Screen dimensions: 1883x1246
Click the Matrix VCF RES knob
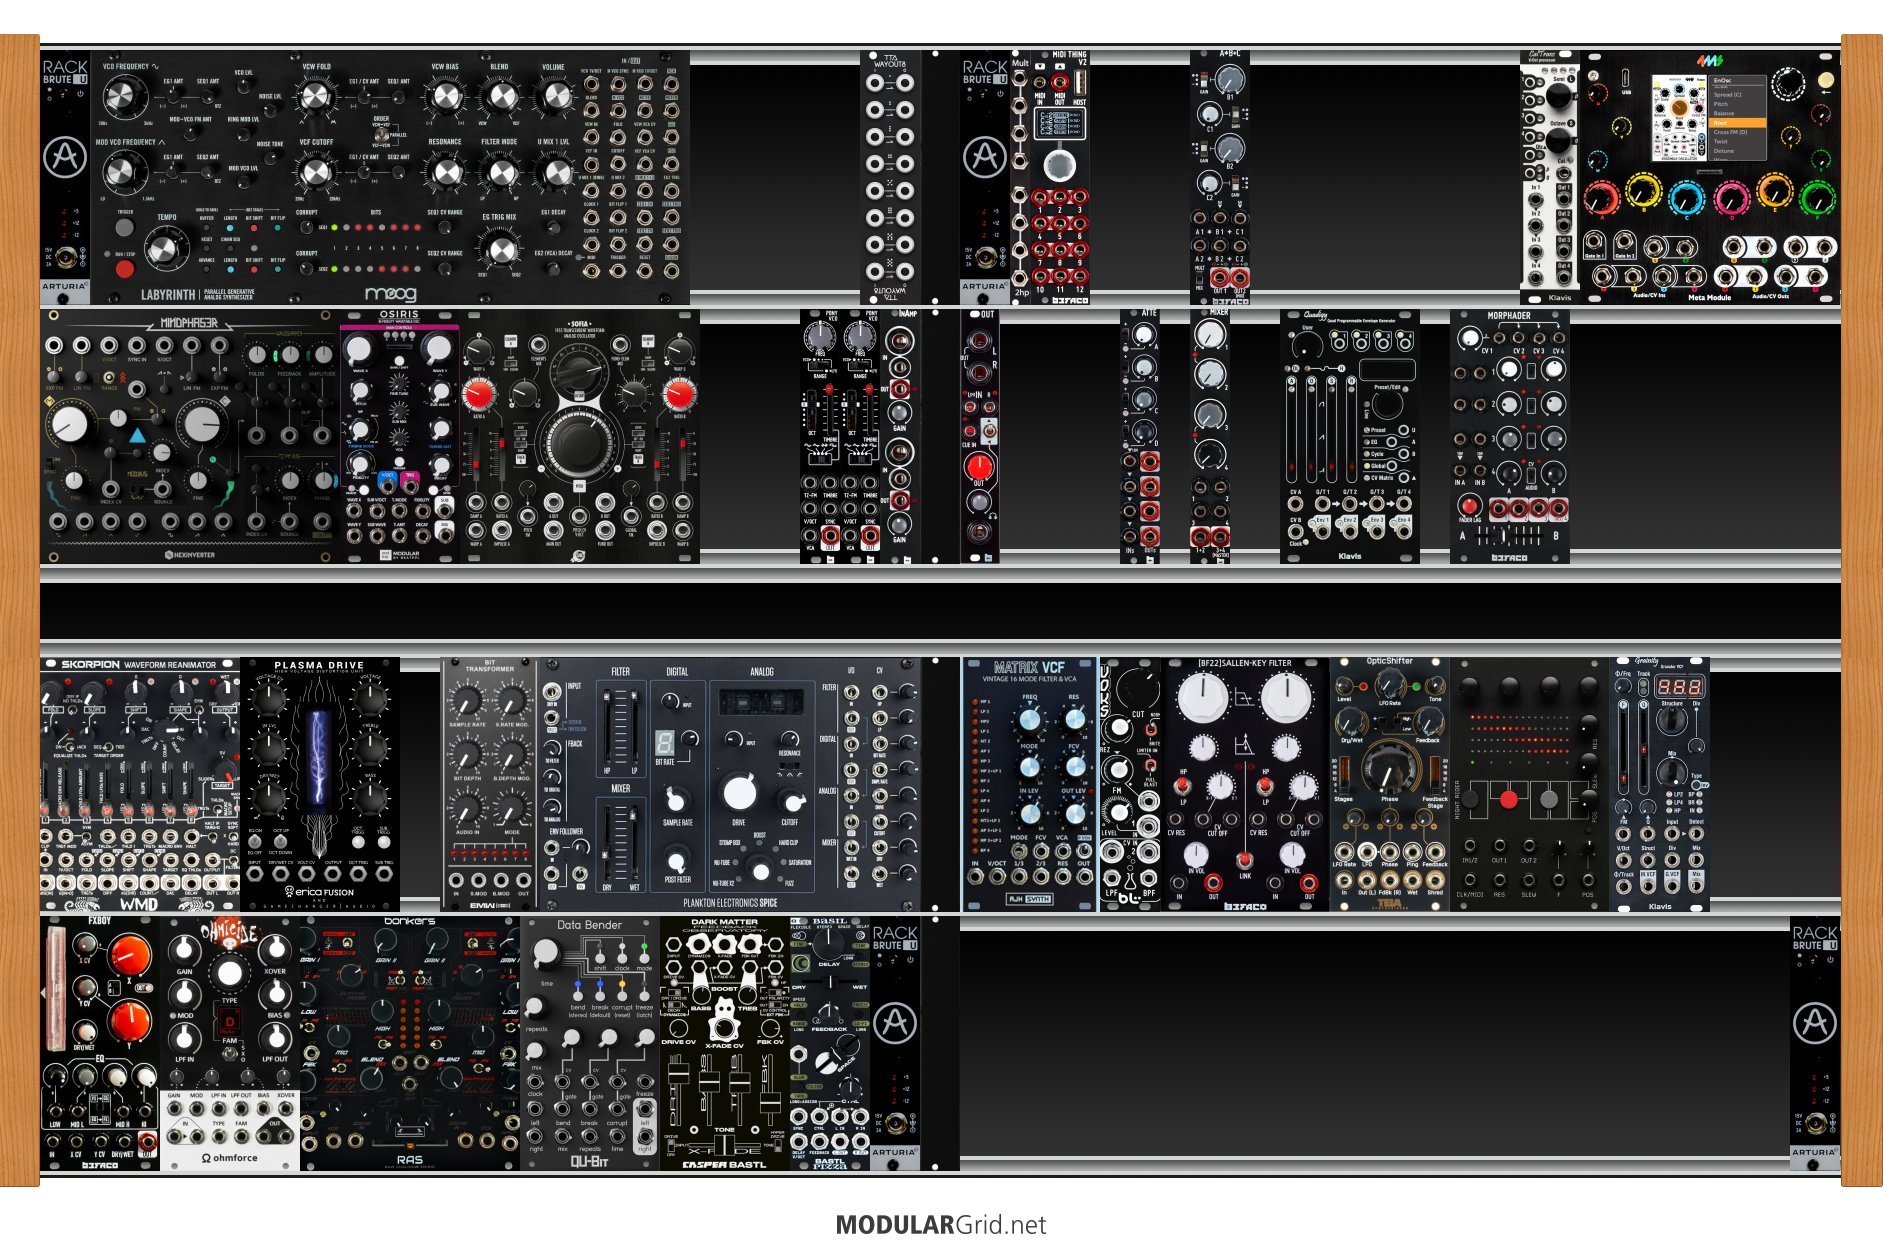click(x=1074, y=720)
